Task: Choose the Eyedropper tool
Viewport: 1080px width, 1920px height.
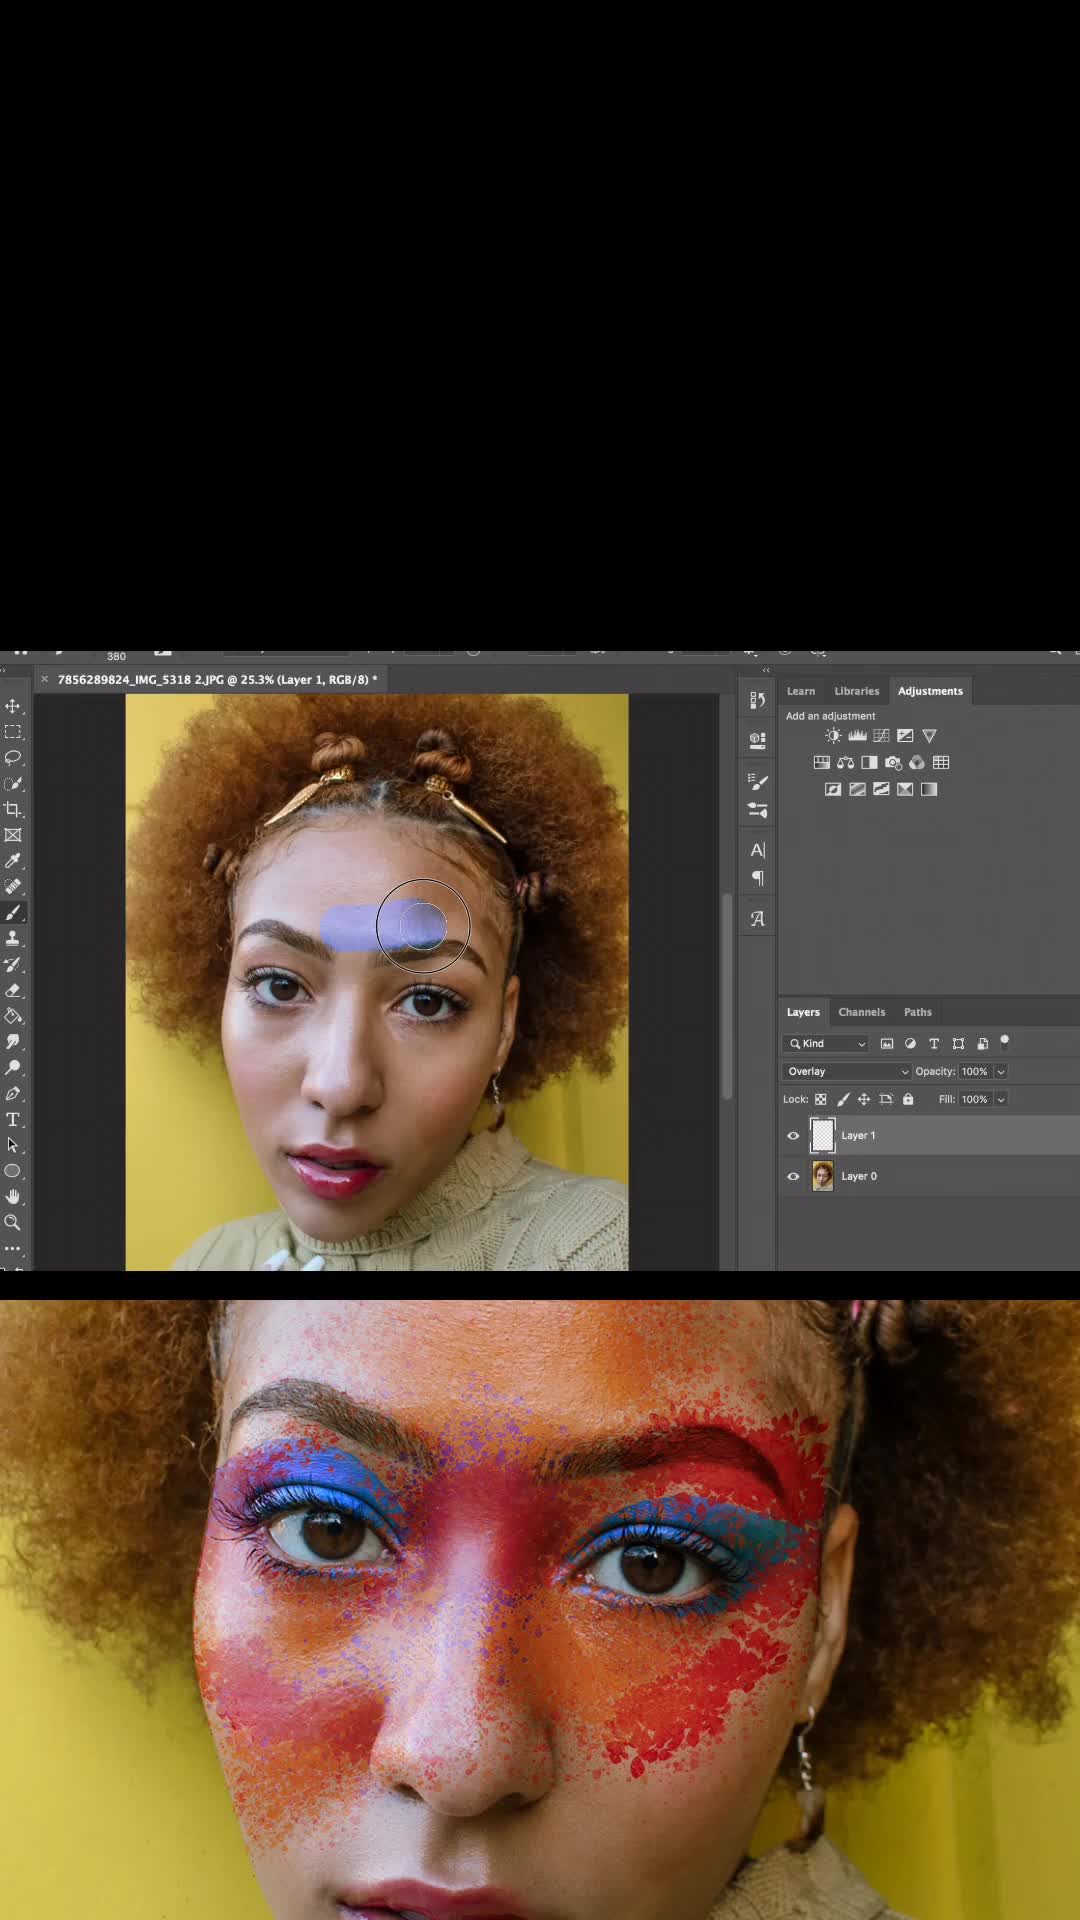Action: (x=13, y=861)
